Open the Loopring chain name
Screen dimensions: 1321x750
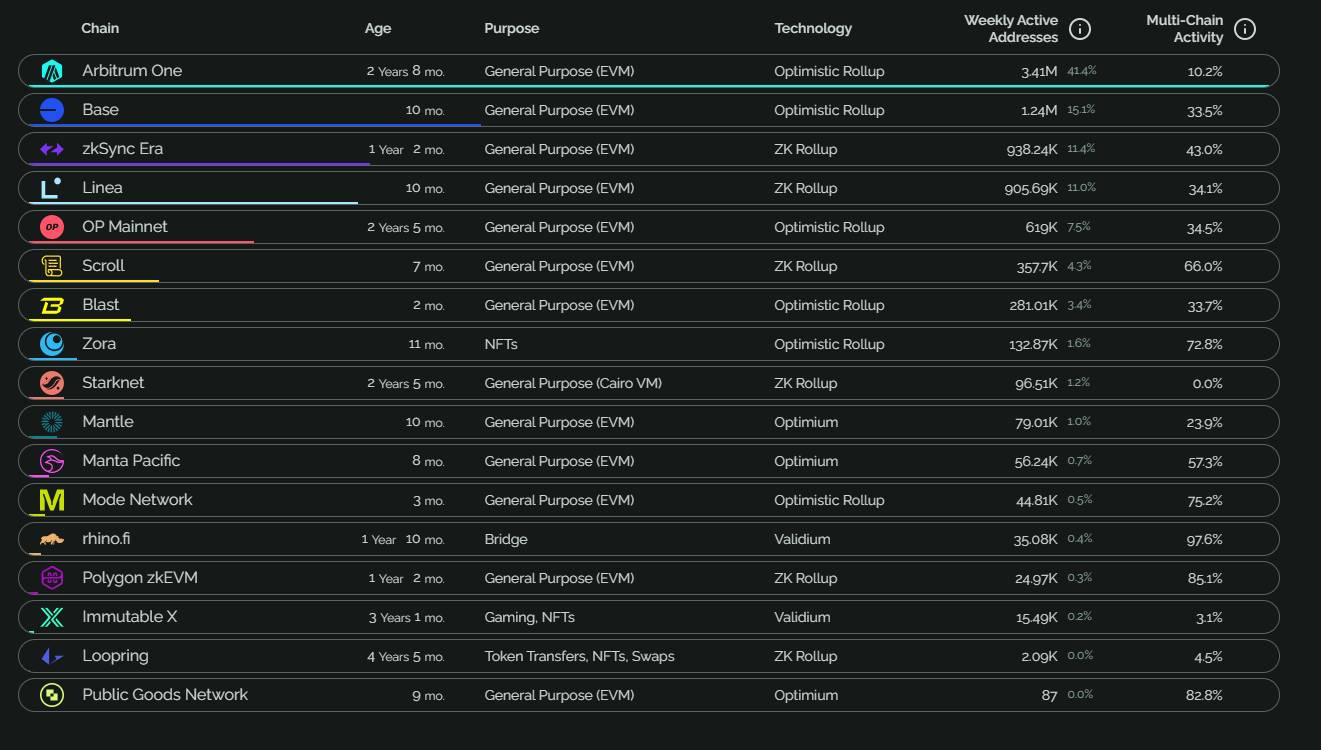tap(115, 655)
